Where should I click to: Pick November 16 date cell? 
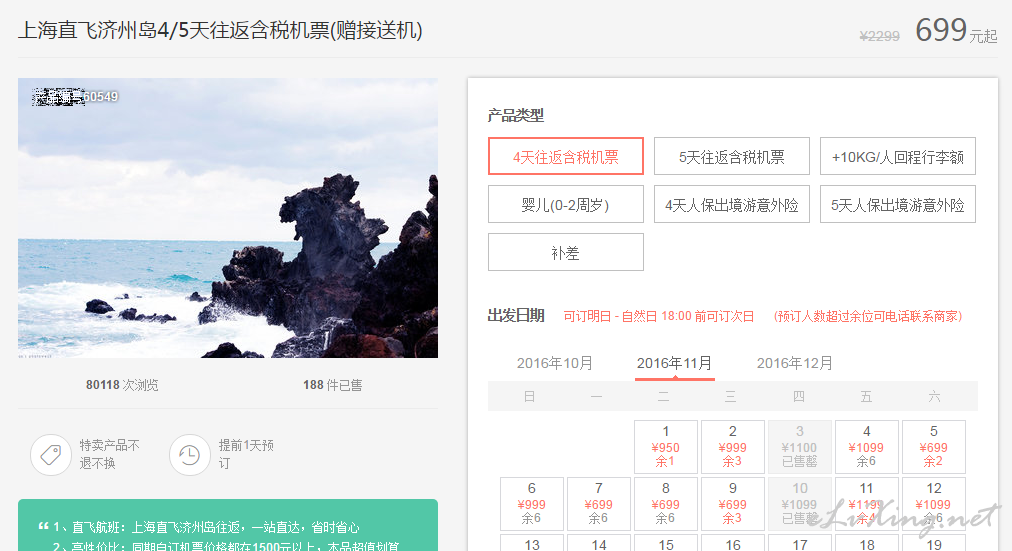click(x=733, y=543)
